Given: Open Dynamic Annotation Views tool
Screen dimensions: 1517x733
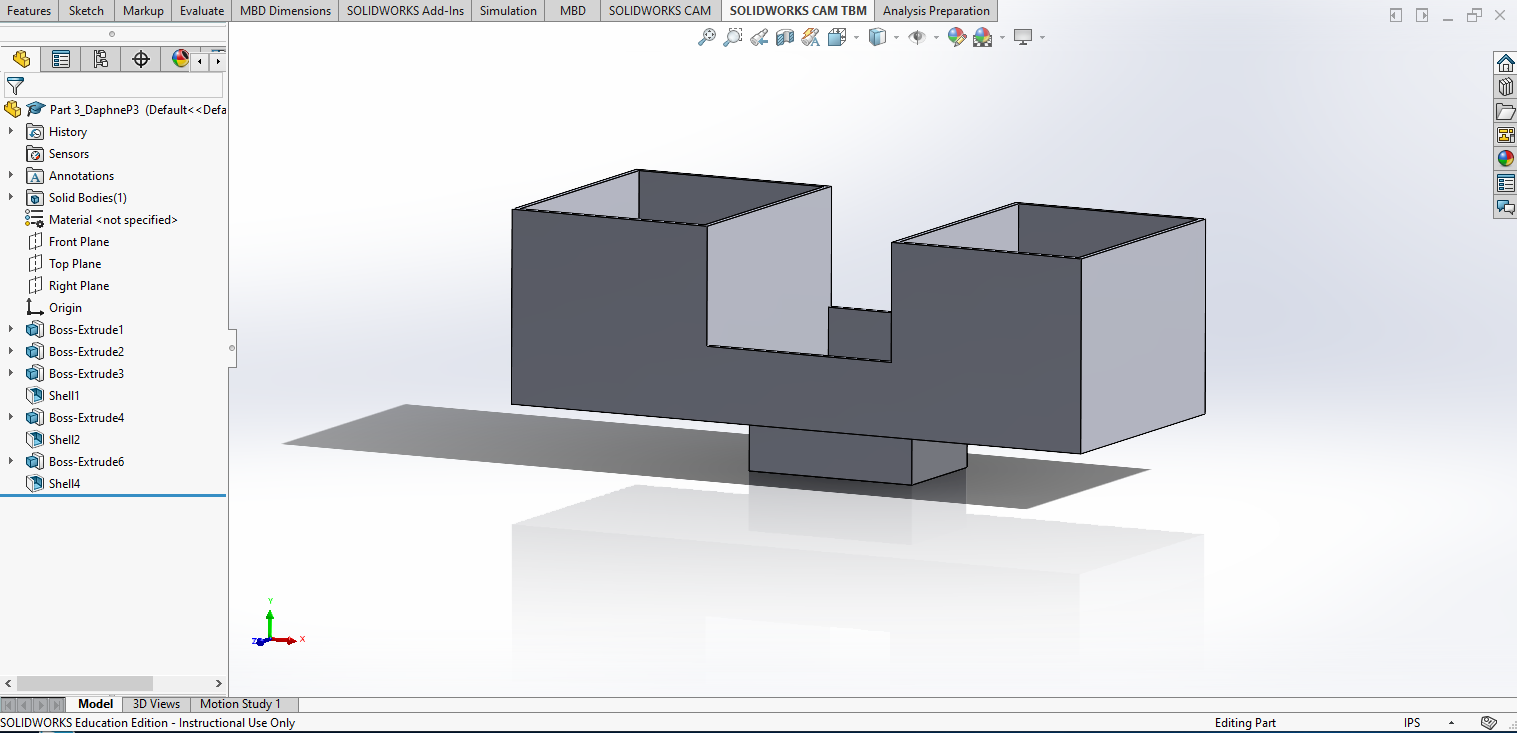Looking at the screenshot, I should (x=811, y=37).
